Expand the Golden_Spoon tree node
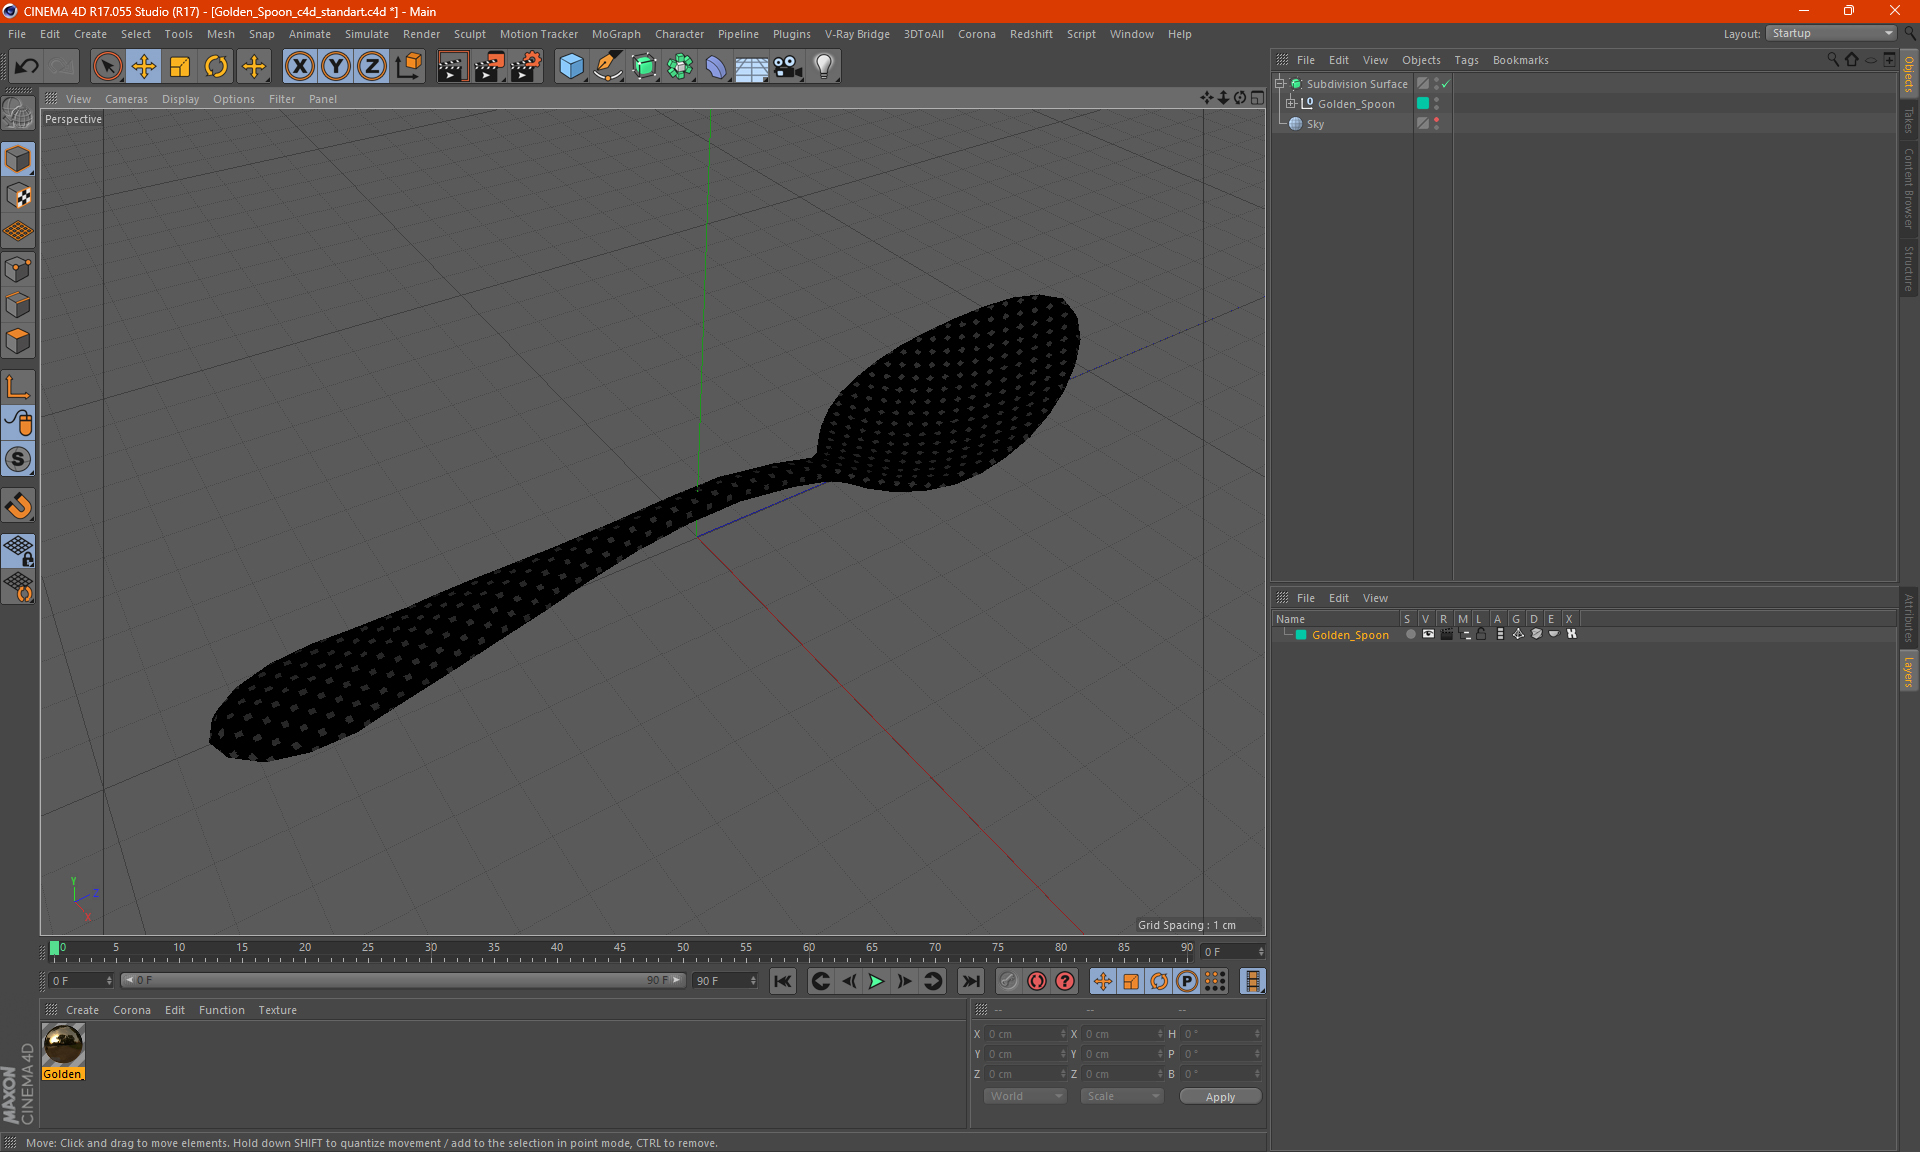Viewport: 1920px width, 1152px height. coord(1290,103)
